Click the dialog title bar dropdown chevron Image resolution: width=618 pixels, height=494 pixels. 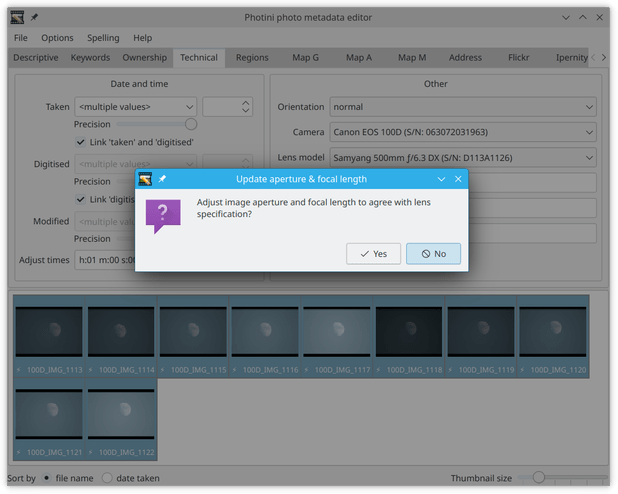click(441, 179)
